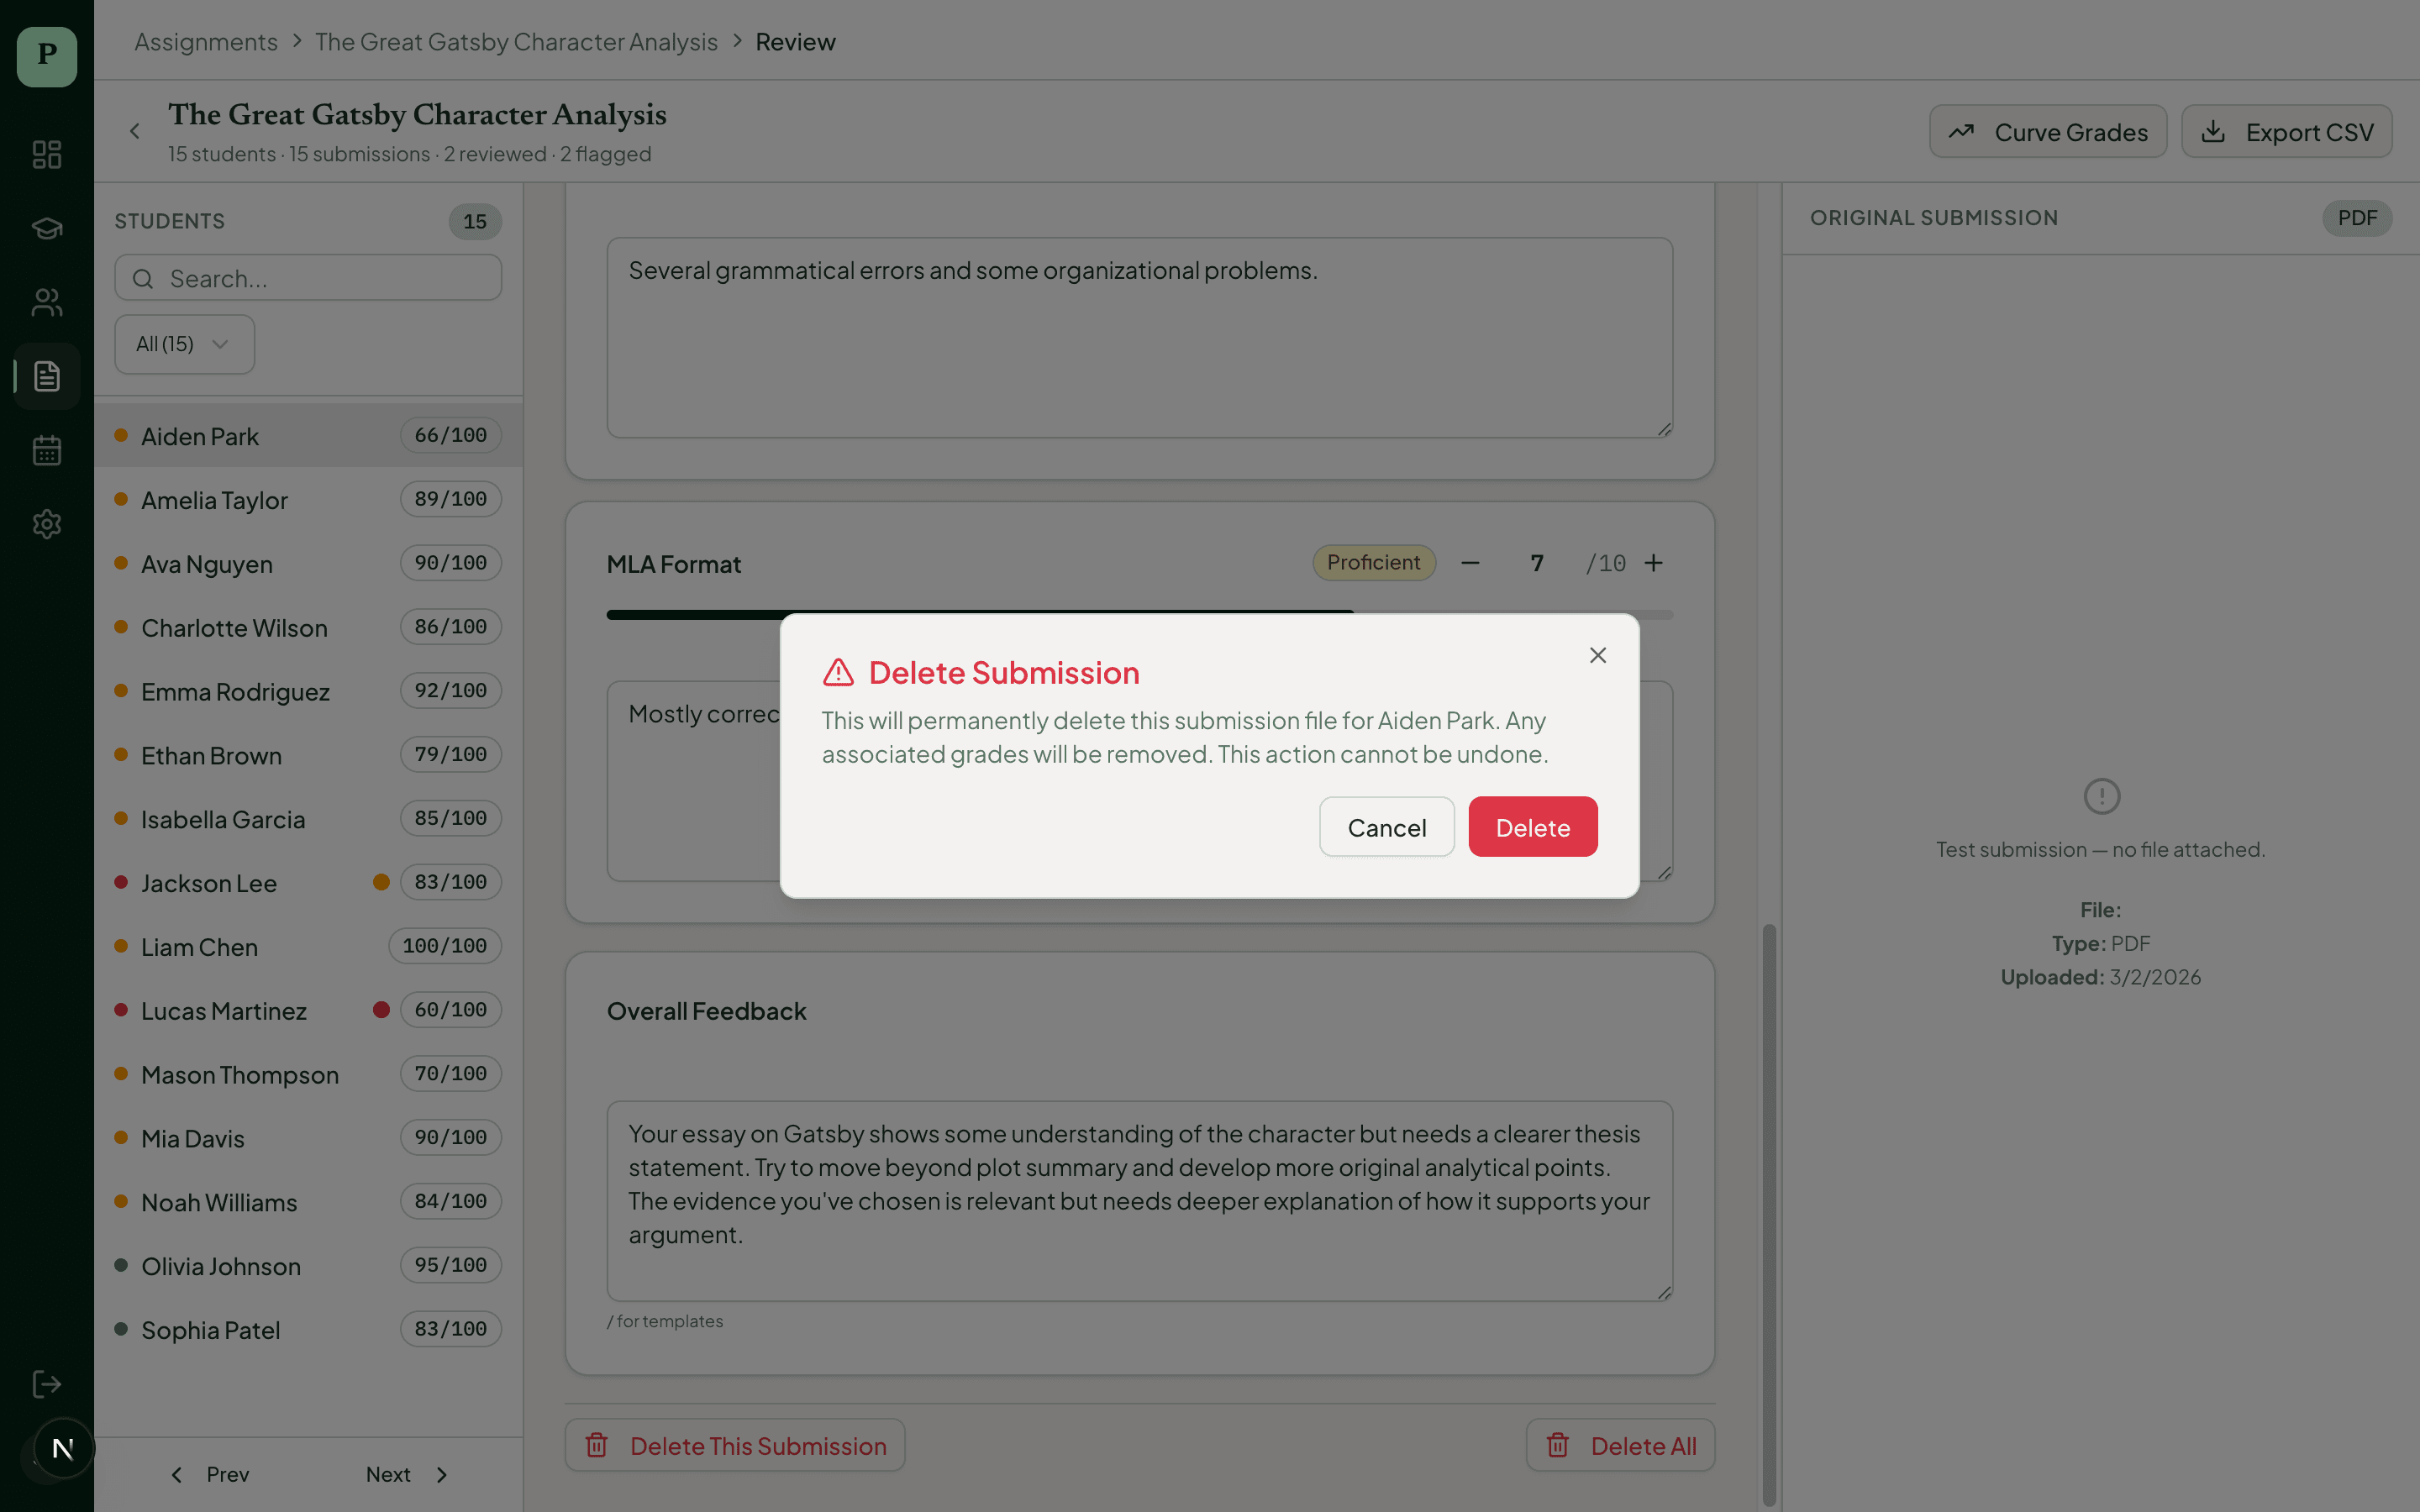The image size is (2420, 1512).
Task: Click the back arrow beside assignment title
Action: [135, 131]
